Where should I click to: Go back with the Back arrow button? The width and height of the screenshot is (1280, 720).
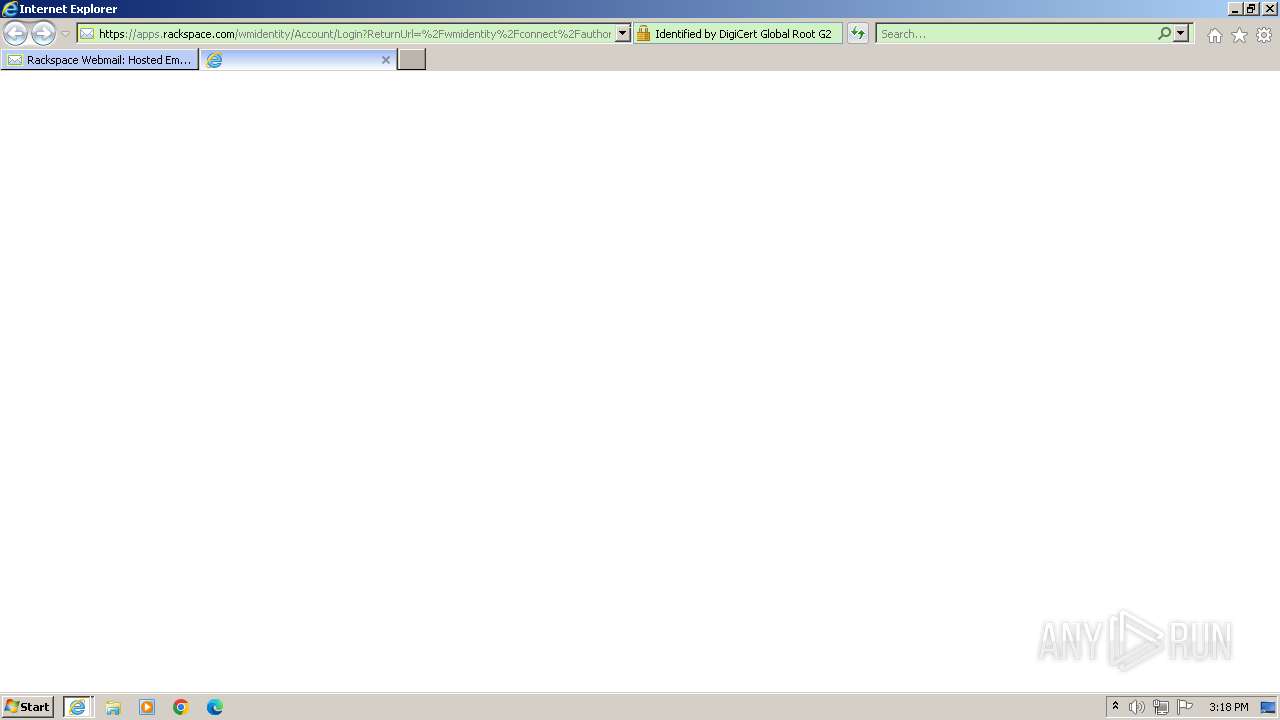tap(16, 34)
